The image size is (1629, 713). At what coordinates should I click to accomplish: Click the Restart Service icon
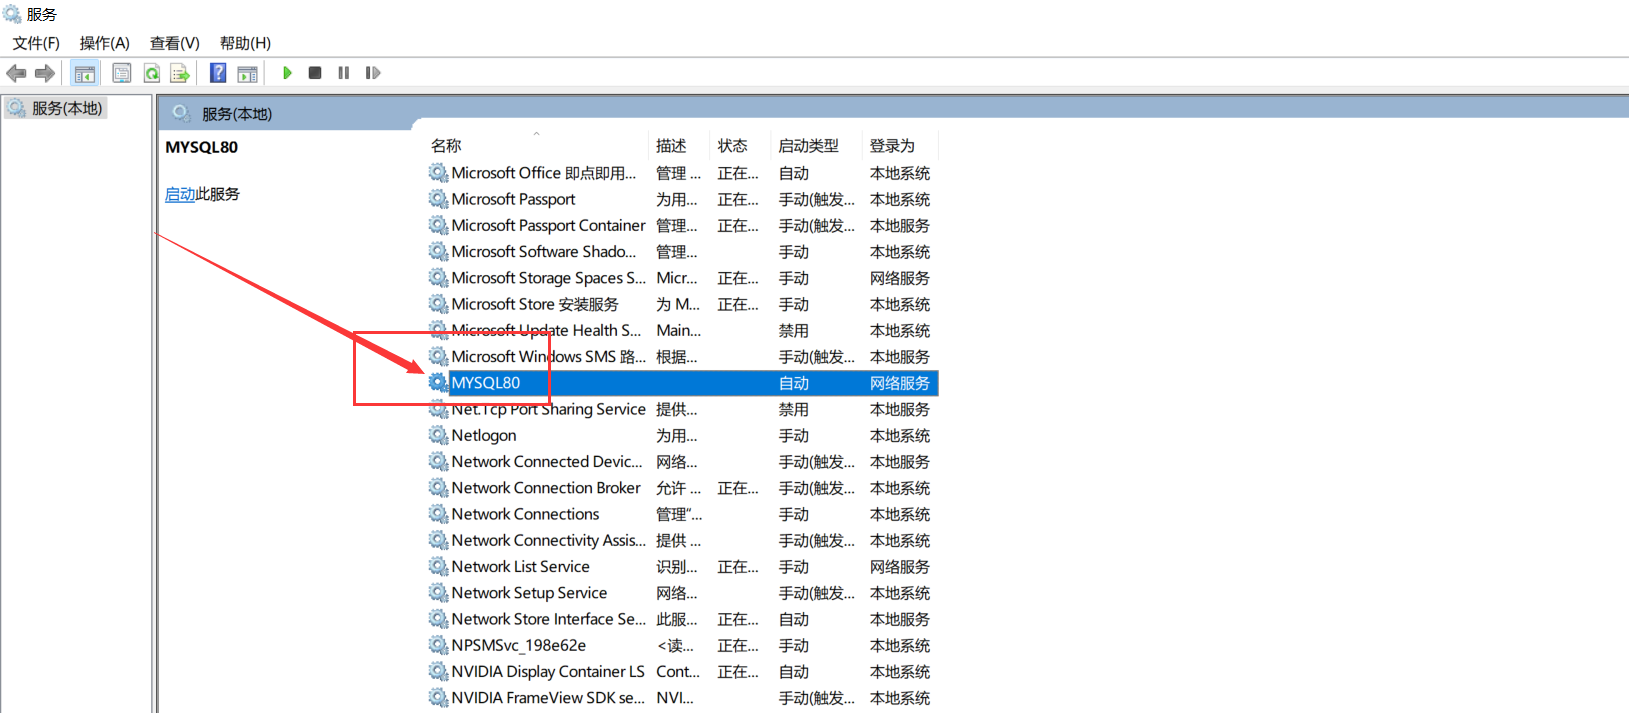pos(373,73)
